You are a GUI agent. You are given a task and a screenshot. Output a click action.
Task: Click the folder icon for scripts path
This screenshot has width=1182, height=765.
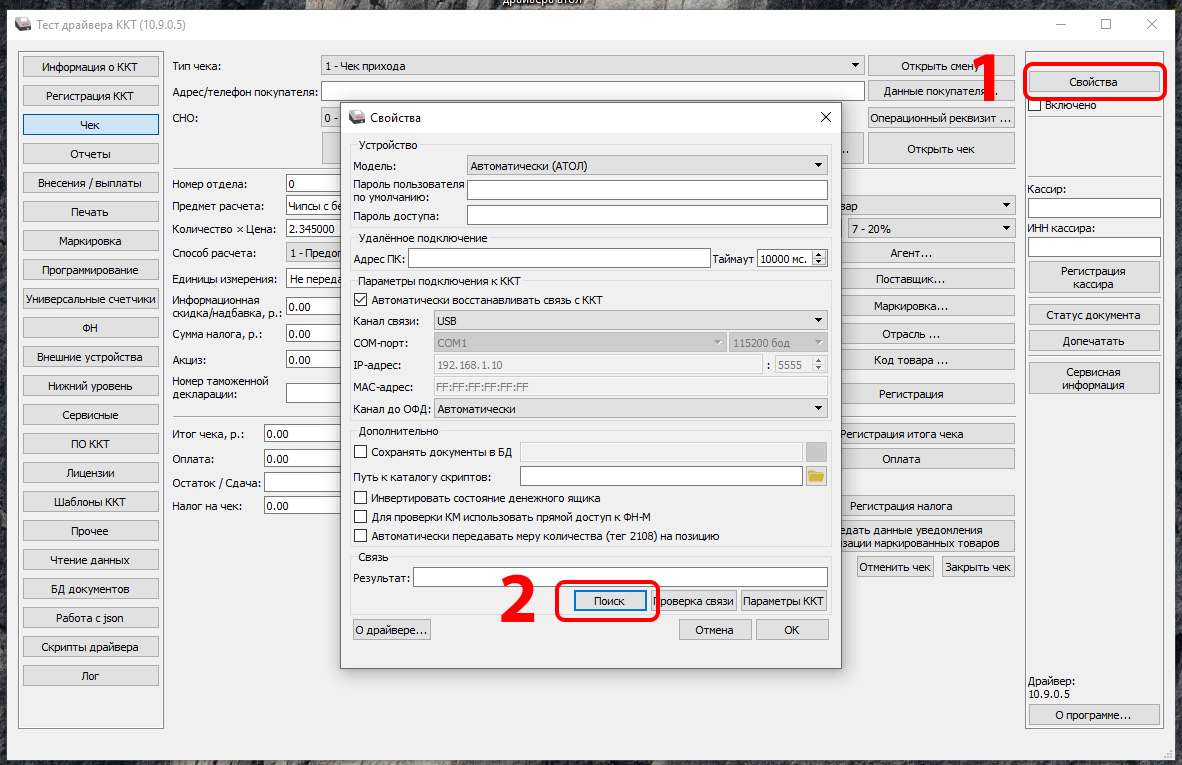click(816, 476)
